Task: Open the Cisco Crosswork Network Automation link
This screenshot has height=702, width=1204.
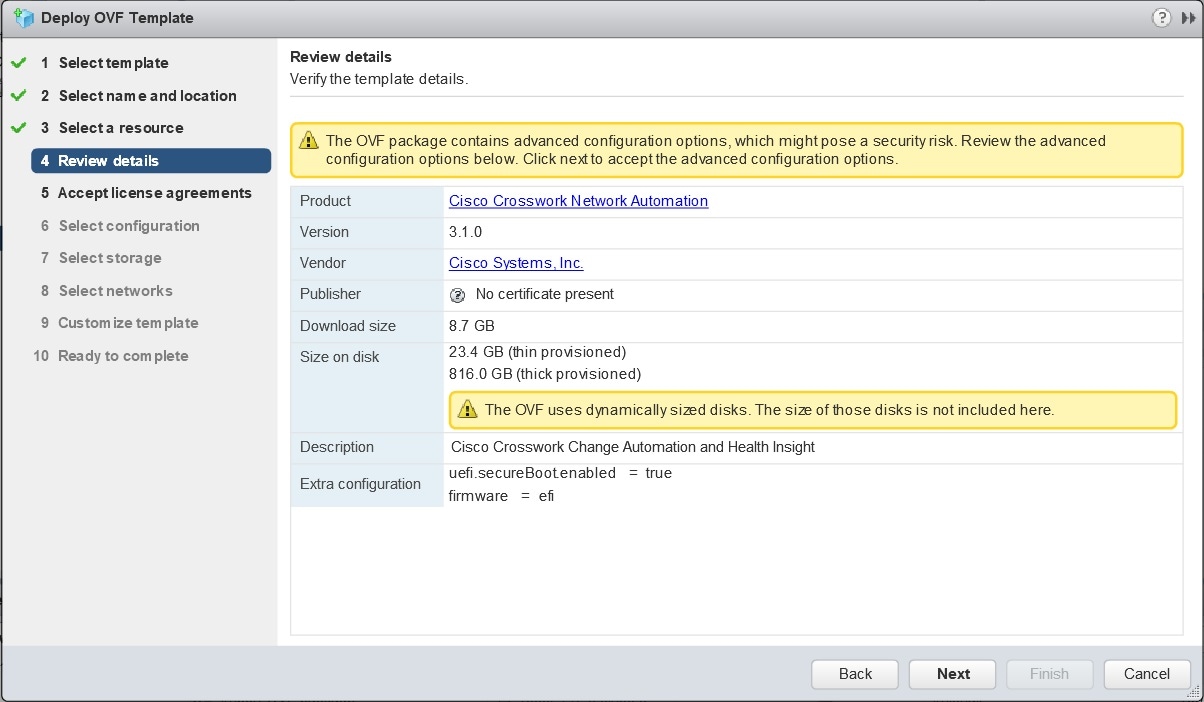Action: tap(578, 201)
